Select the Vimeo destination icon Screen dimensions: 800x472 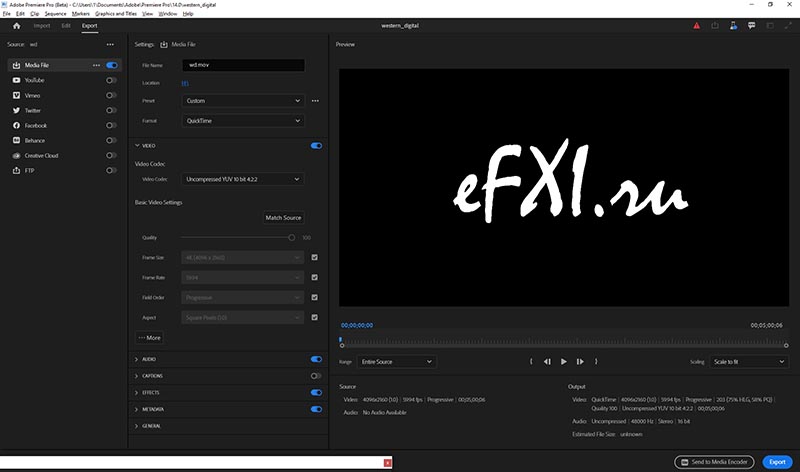tap(16, 95)
